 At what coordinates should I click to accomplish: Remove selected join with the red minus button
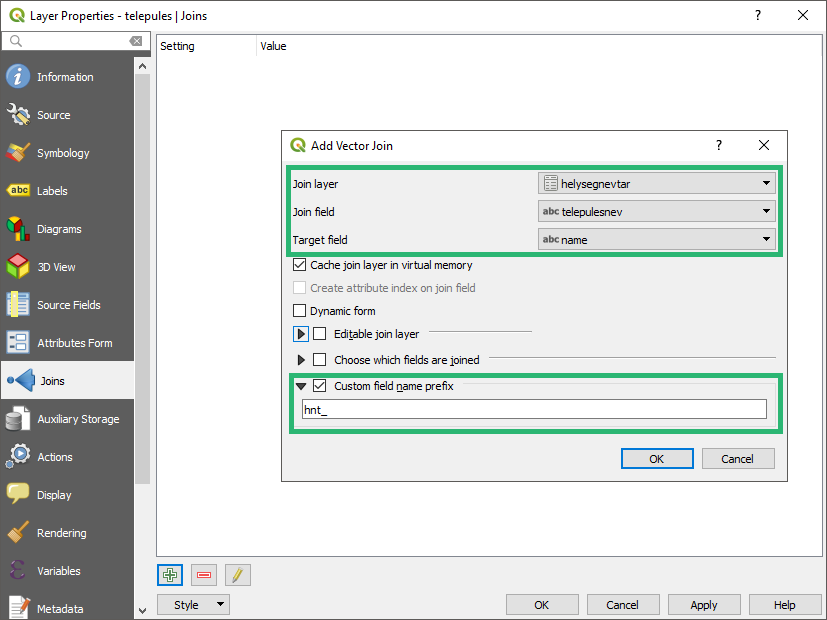pos(204,575)
